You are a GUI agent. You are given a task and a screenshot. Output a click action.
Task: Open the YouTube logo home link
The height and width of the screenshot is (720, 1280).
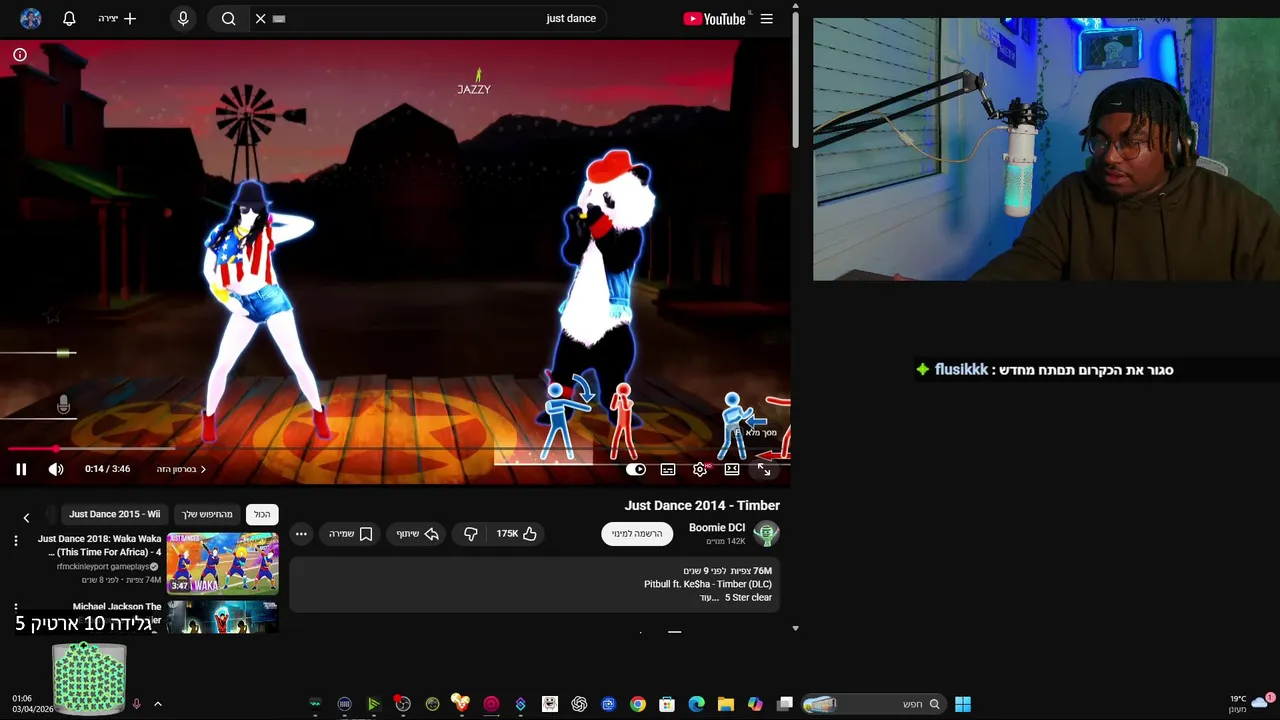[714, 18]
